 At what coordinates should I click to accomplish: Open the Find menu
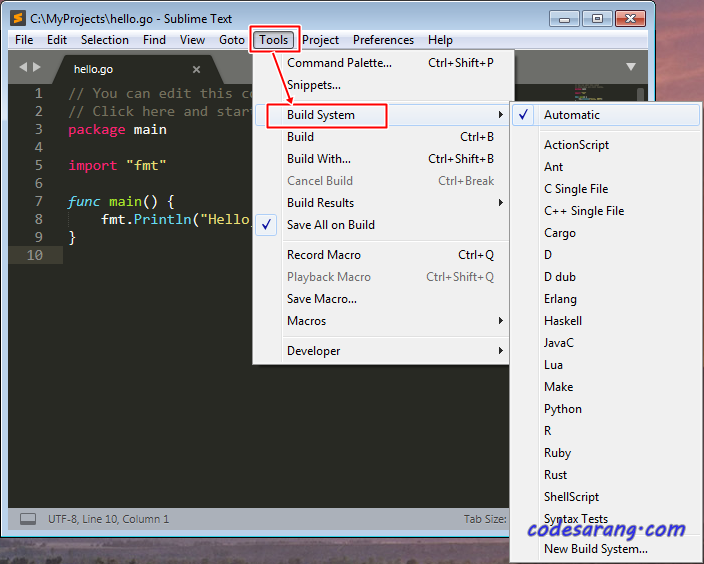[154, 40]
